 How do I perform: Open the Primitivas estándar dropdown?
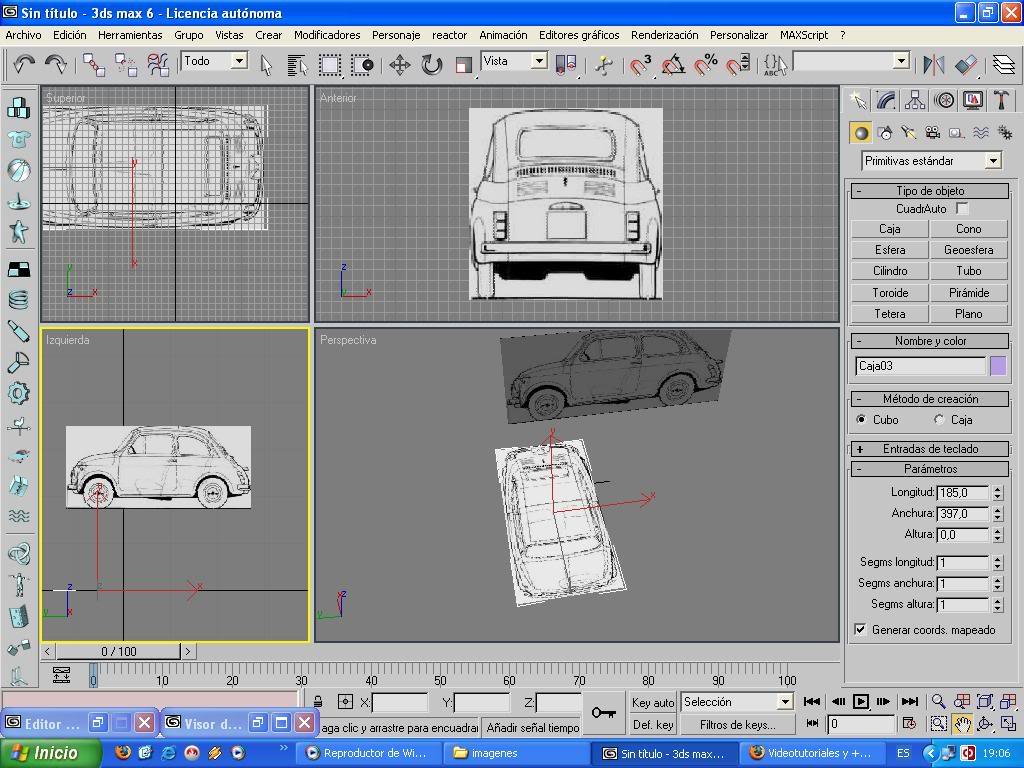[931, 161]
